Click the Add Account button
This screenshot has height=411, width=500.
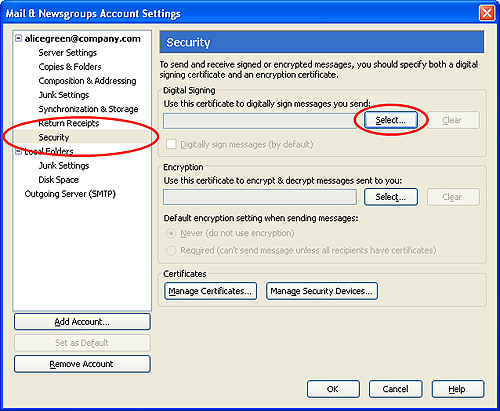click(x=82, y=322)
